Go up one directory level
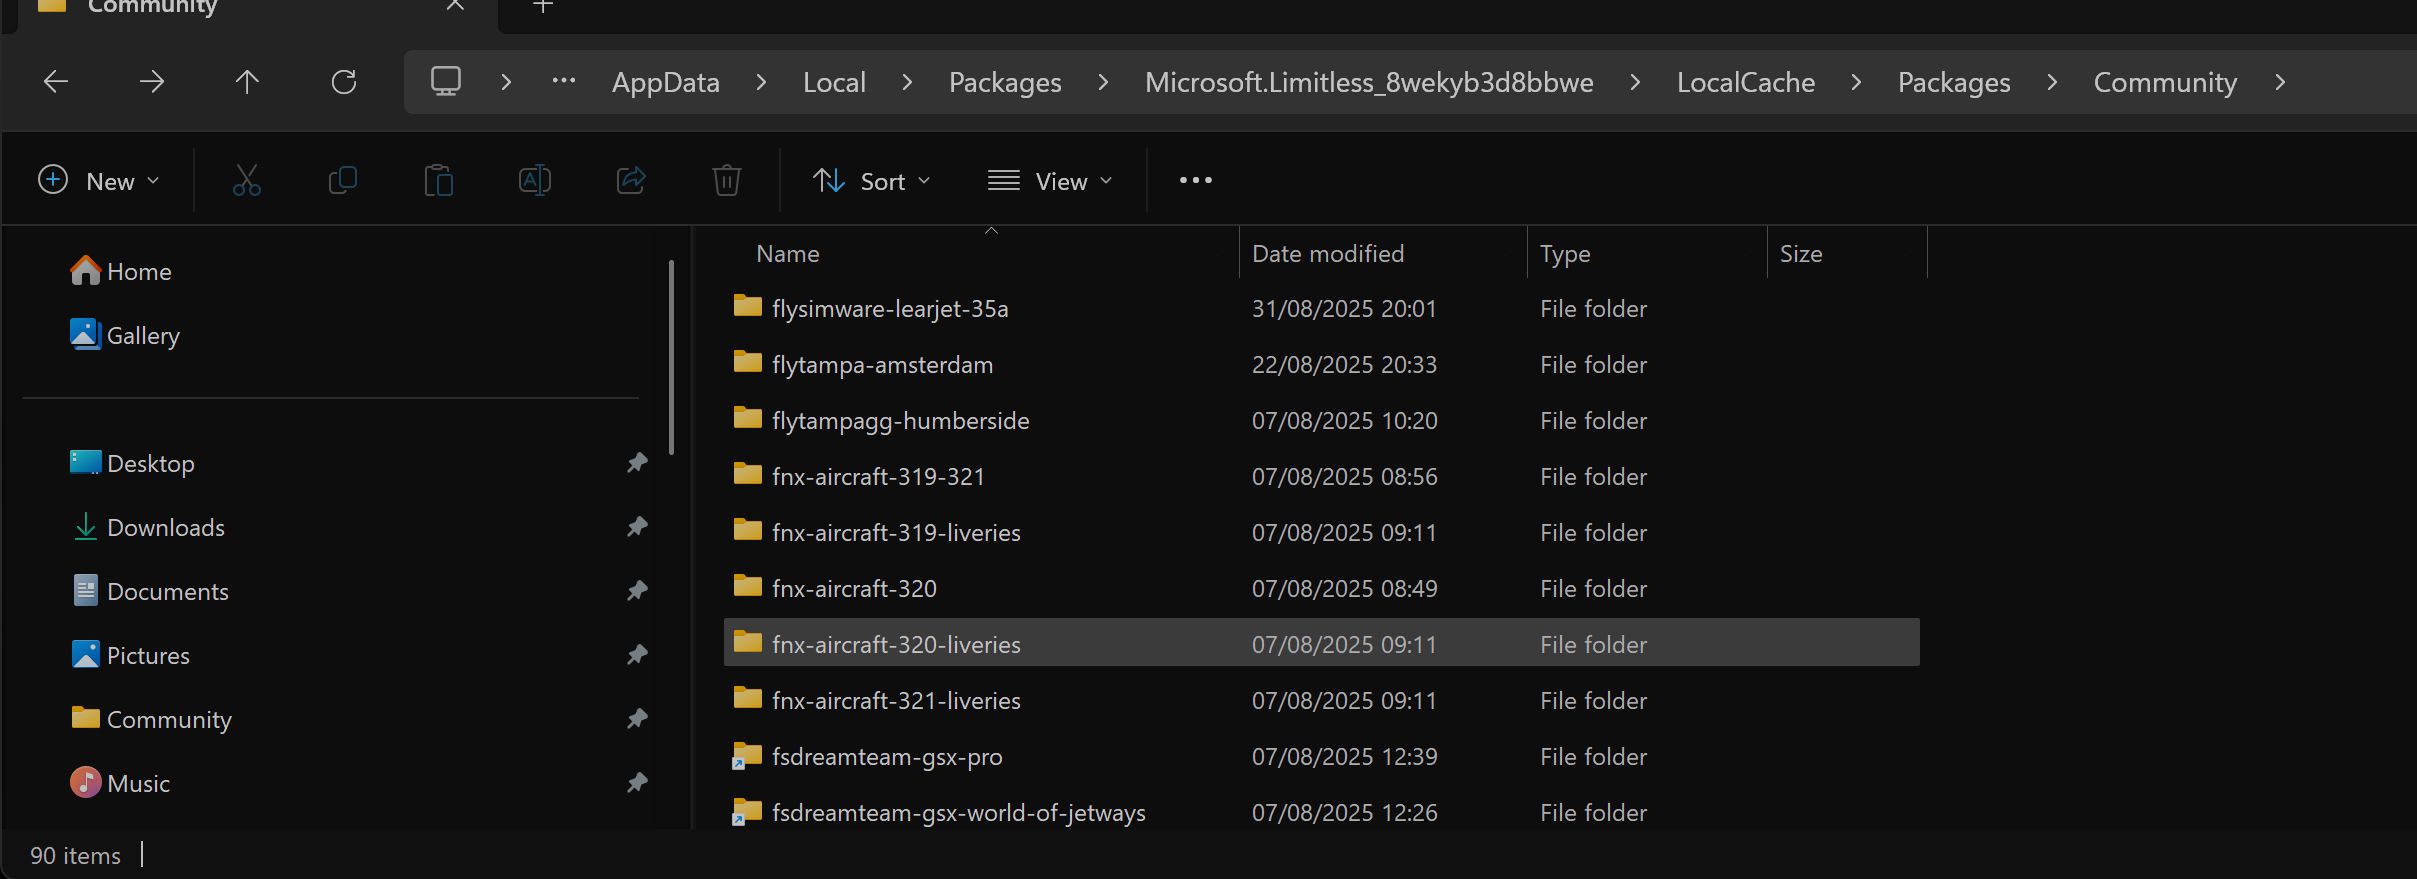 coord(247,82)
